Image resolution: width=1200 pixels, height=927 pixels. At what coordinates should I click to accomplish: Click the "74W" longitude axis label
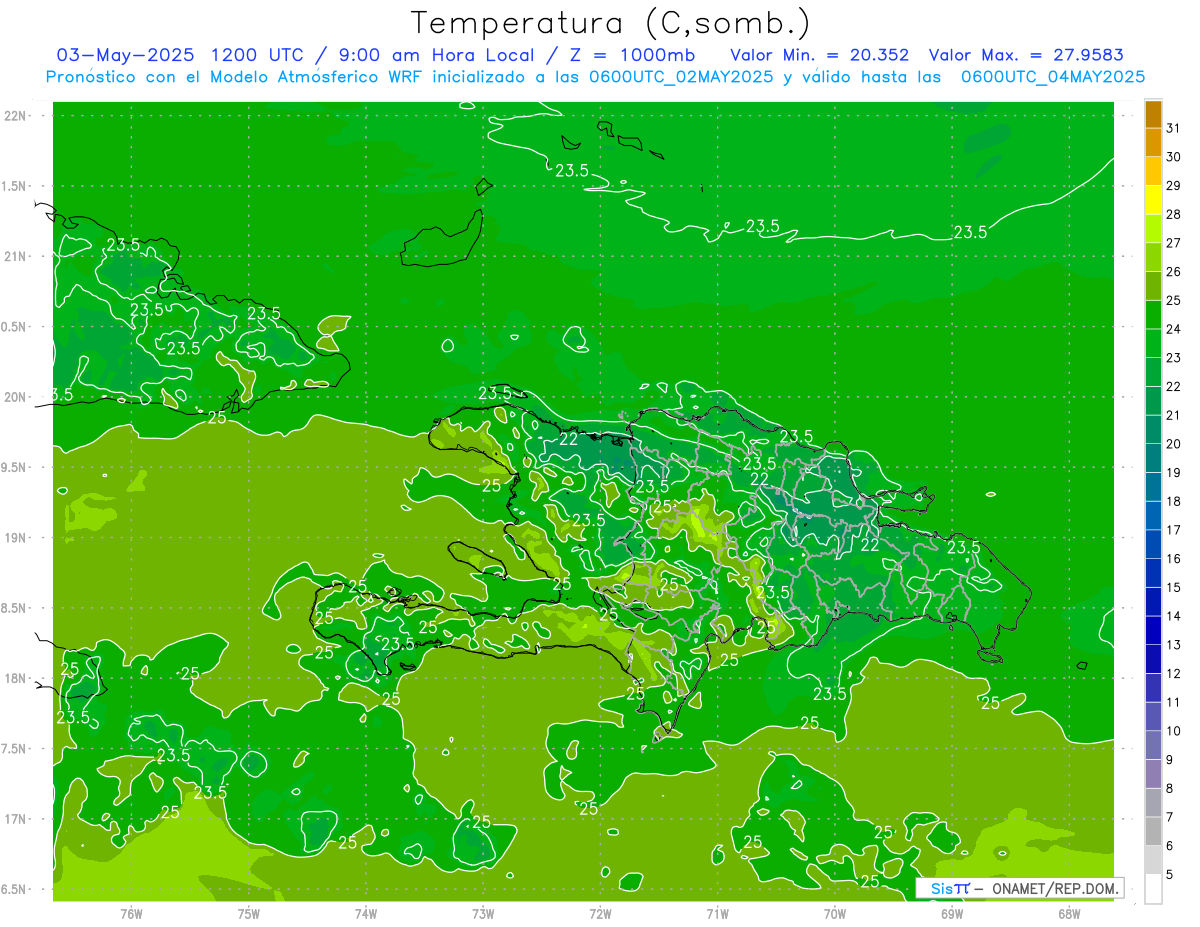pos(366,913)
